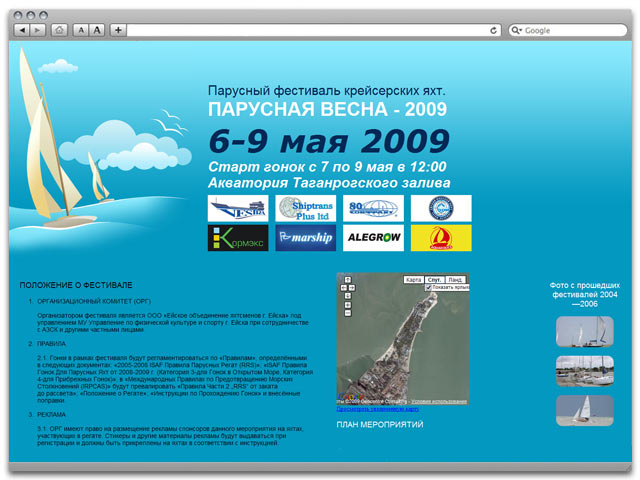Screen dimensions: 640x480
Task: Add a bookmark with the plus button
Action: click(x=118, y=30)
